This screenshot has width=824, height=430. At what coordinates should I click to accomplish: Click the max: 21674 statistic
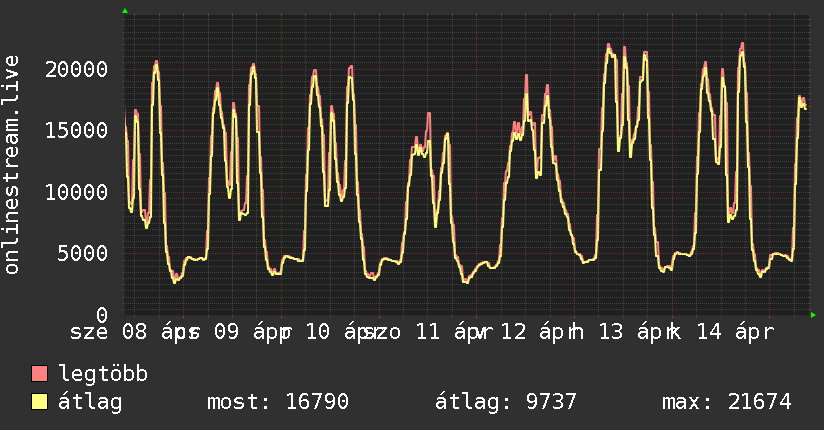[727, 402]
